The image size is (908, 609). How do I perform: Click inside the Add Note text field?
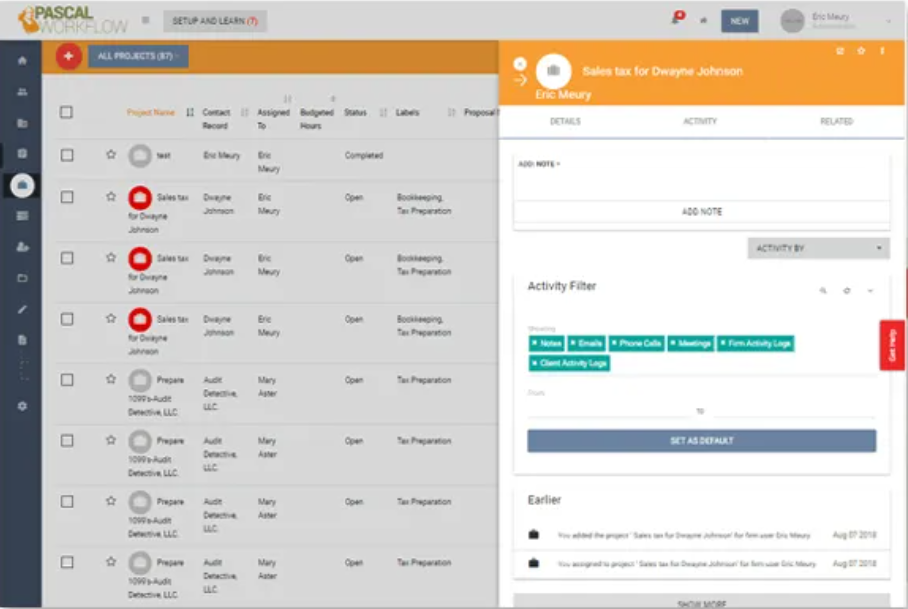[701, 184]
